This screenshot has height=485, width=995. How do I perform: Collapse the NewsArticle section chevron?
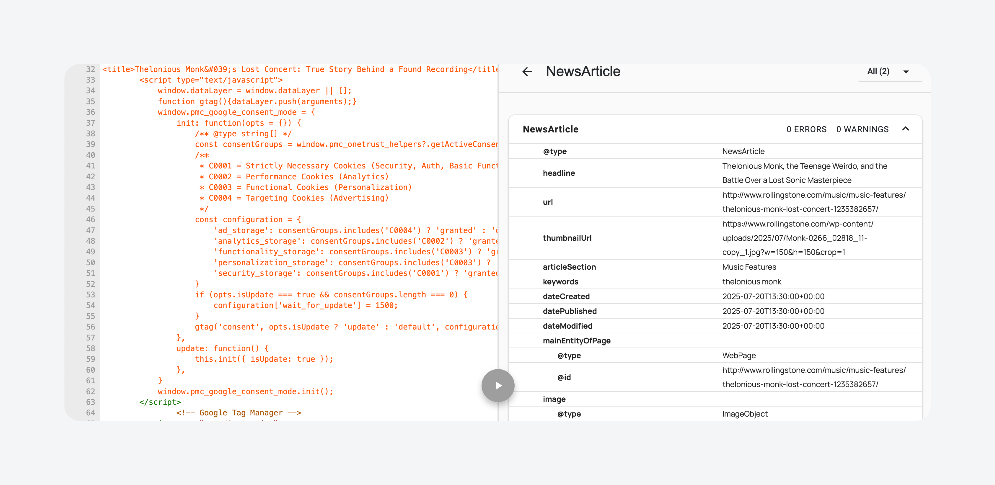906,129
